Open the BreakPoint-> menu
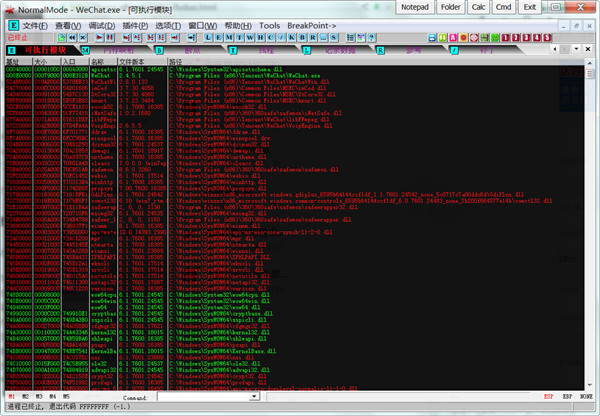 (x=311, y=26)
